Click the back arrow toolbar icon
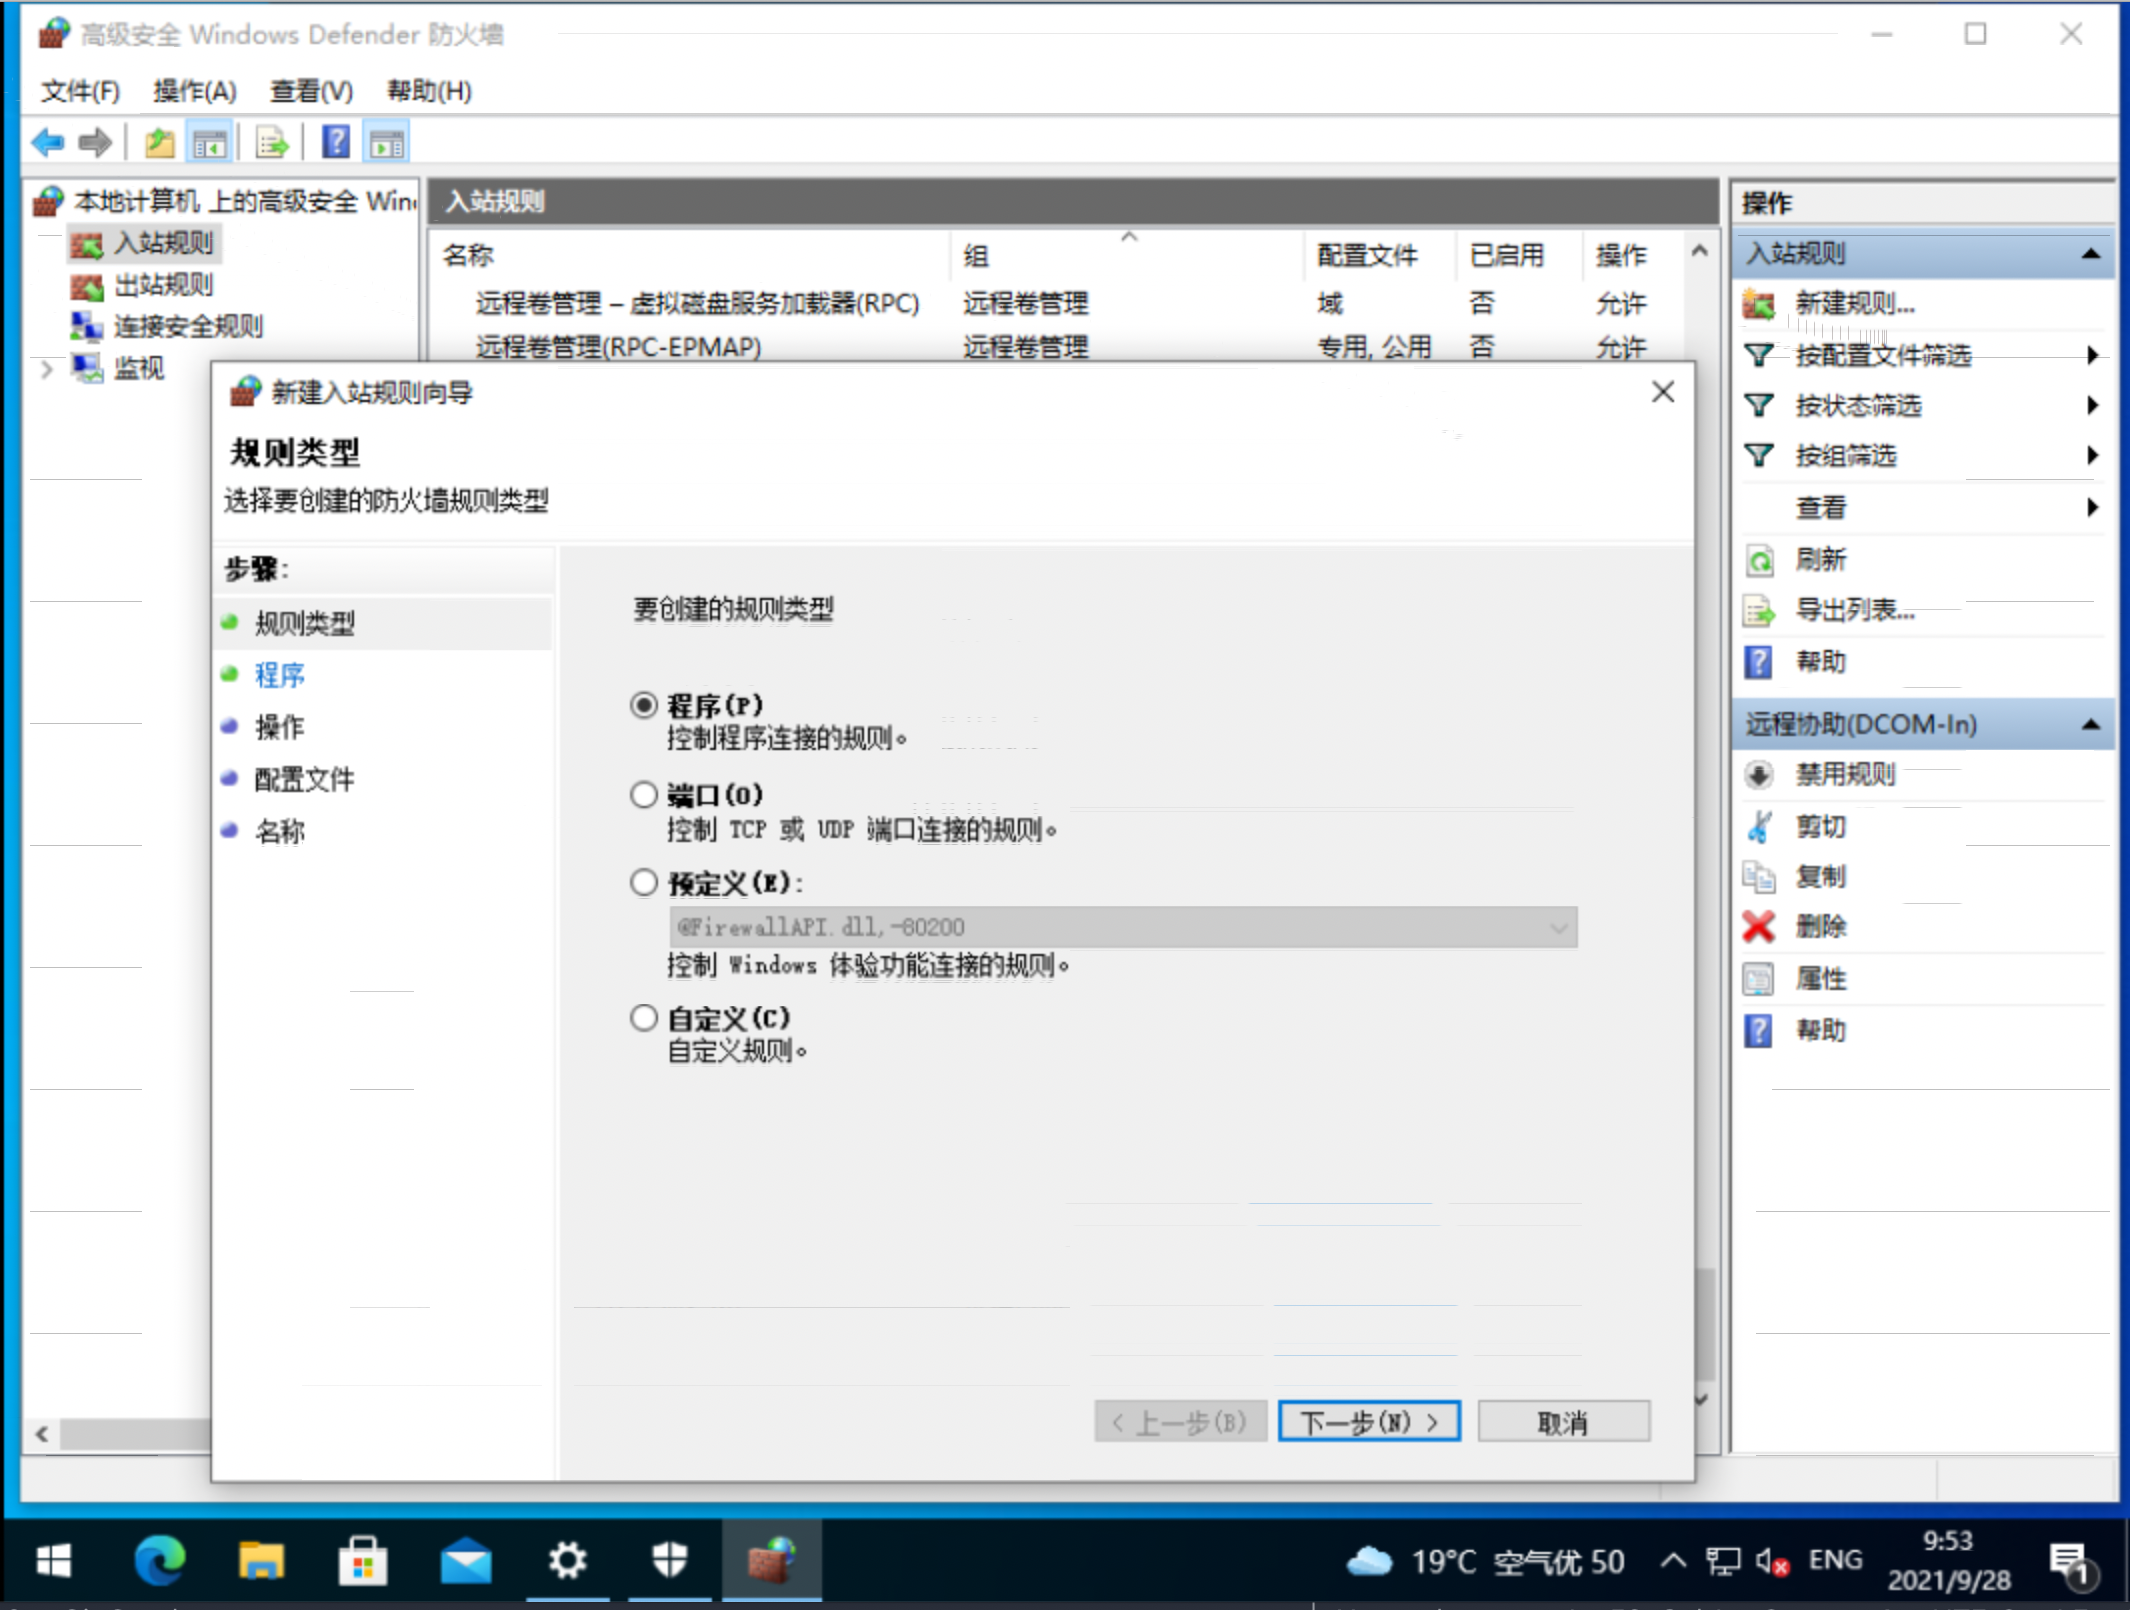The width and height of the screenshot is (2130, 1610). point(47,143)
